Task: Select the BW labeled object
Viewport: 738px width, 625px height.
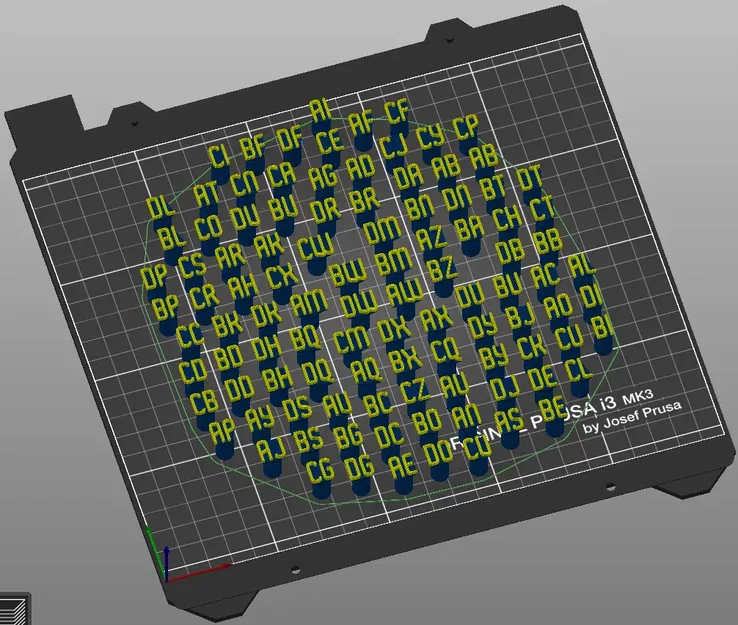Action: 348,274
